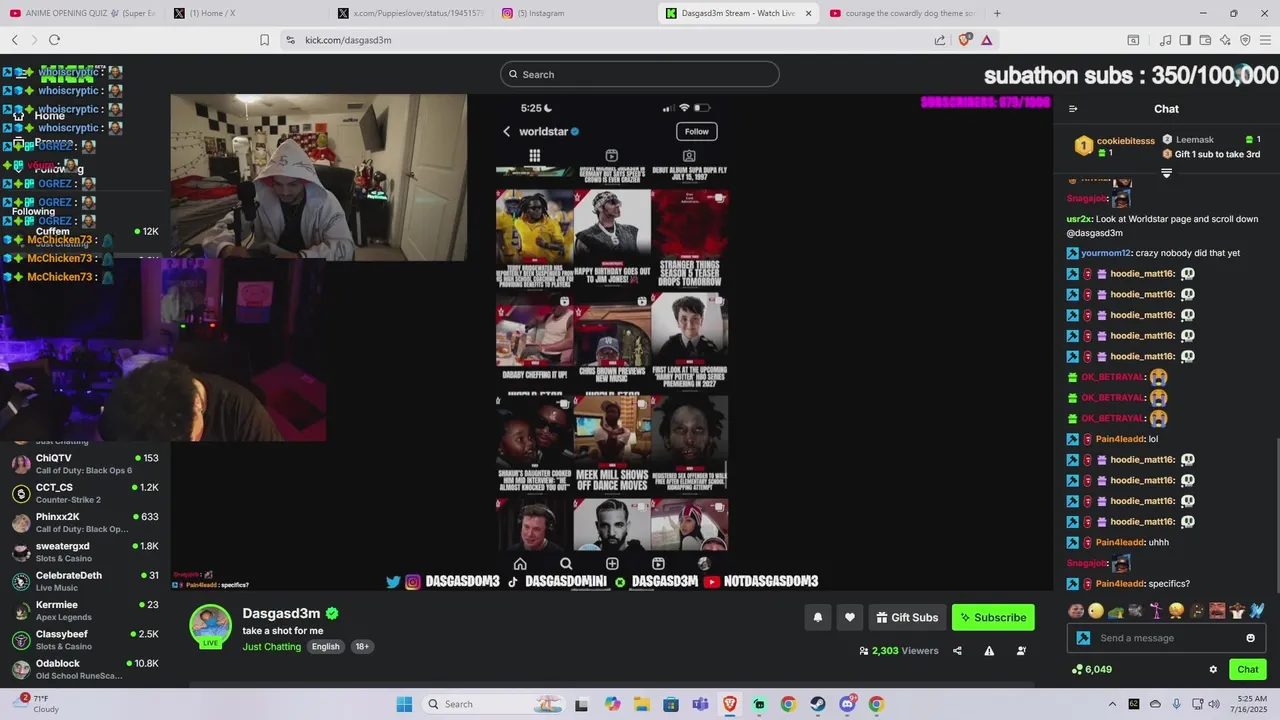Click the Just Chatting category link
The image size is (1280, 720).
coord(271,647)
